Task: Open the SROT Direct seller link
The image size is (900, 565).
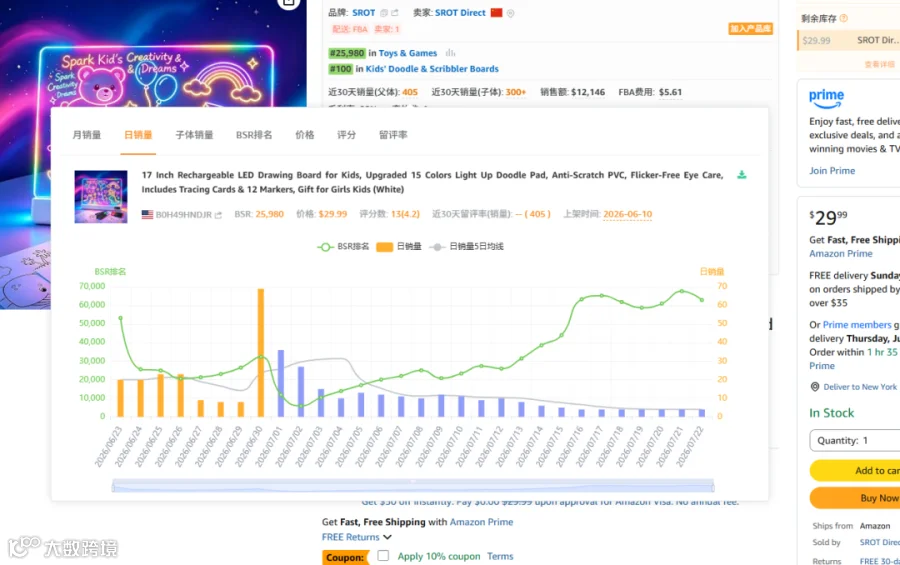Action: point(460,13)
